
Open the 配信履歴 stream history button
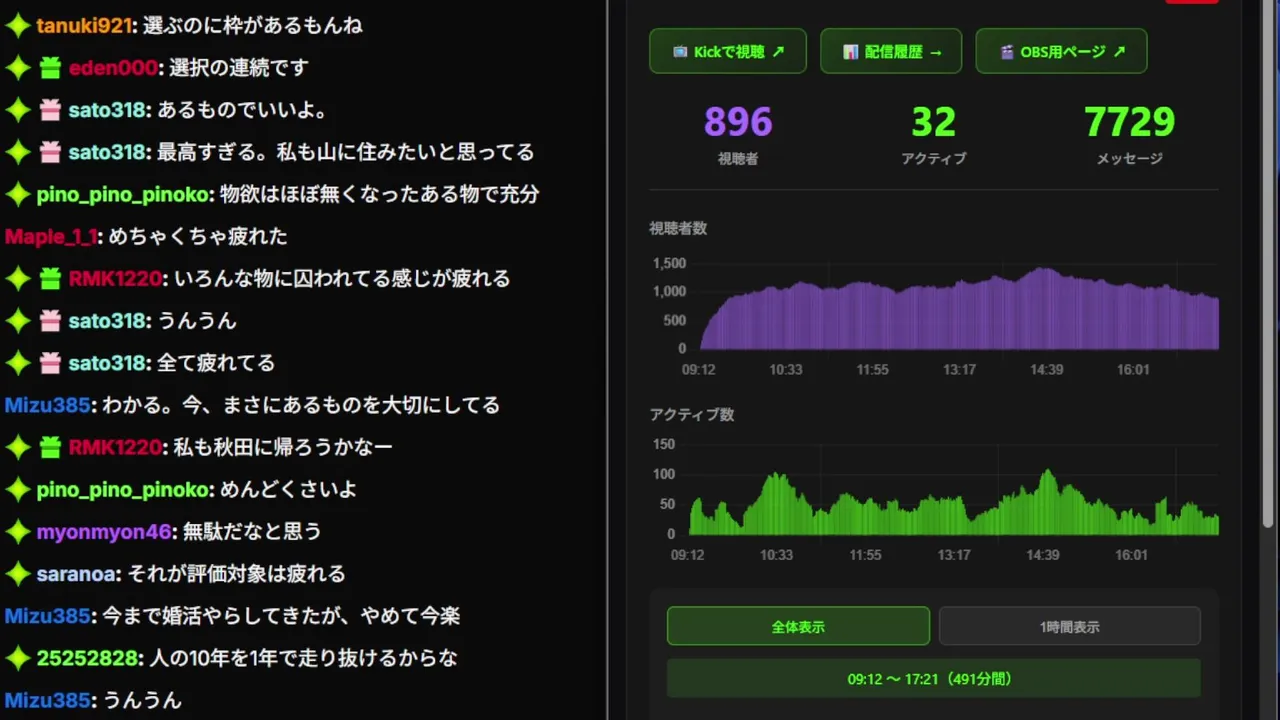click(x=891, y=51)
